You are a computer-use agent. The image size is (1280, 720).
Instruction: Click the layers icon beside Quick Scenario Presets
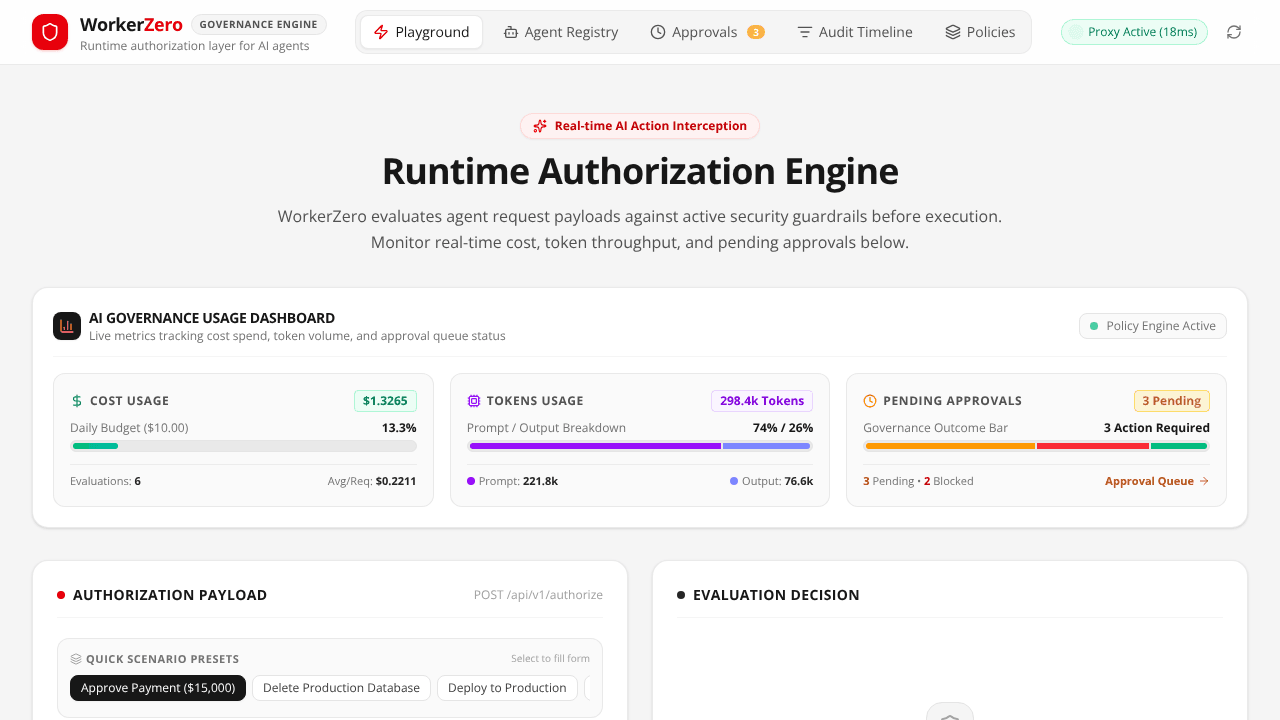76,659
